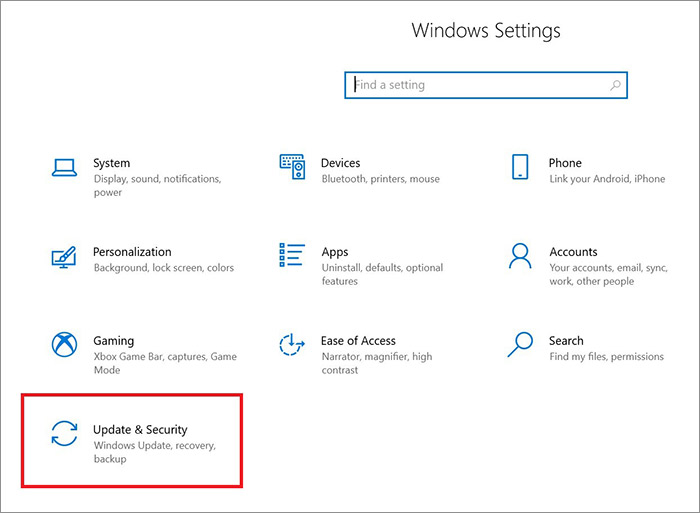Click 'Display, sound, notifications, power' description

pyautogui.click(x=158, y=186)
